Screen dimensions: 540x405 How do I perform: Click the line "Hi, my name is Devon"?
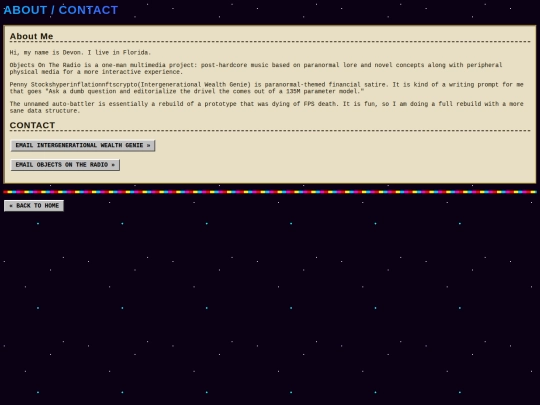[x=80, y=52]
